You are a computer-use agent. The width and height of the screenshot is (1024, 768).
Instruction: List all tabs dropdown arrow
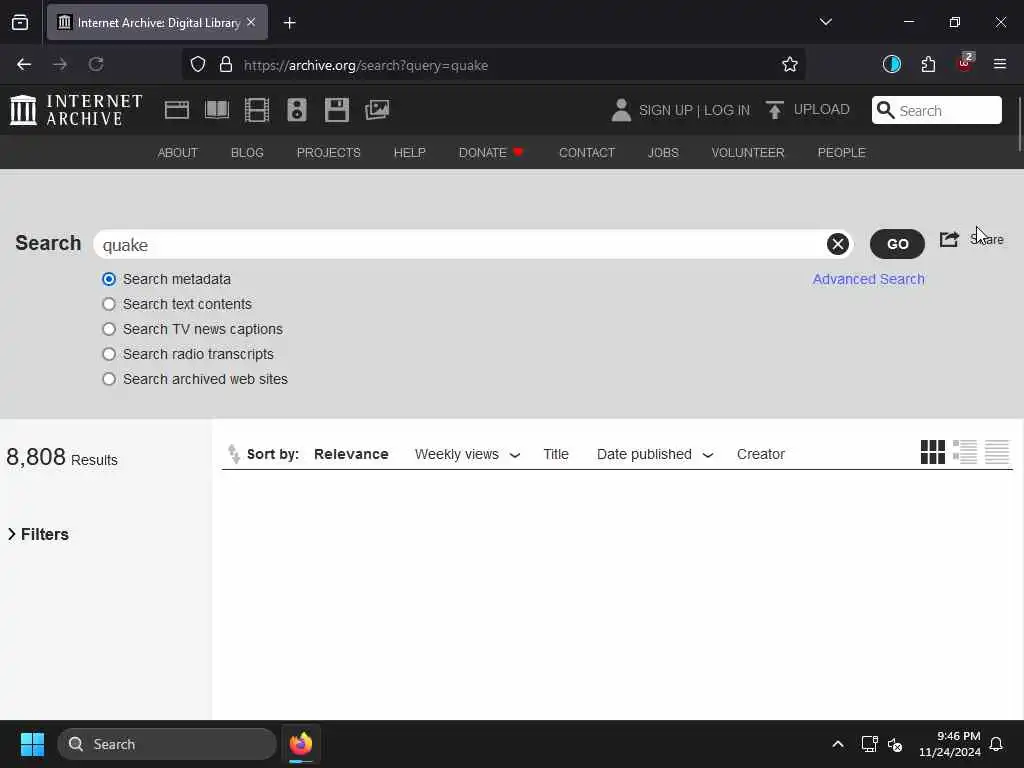click(825, 22)
